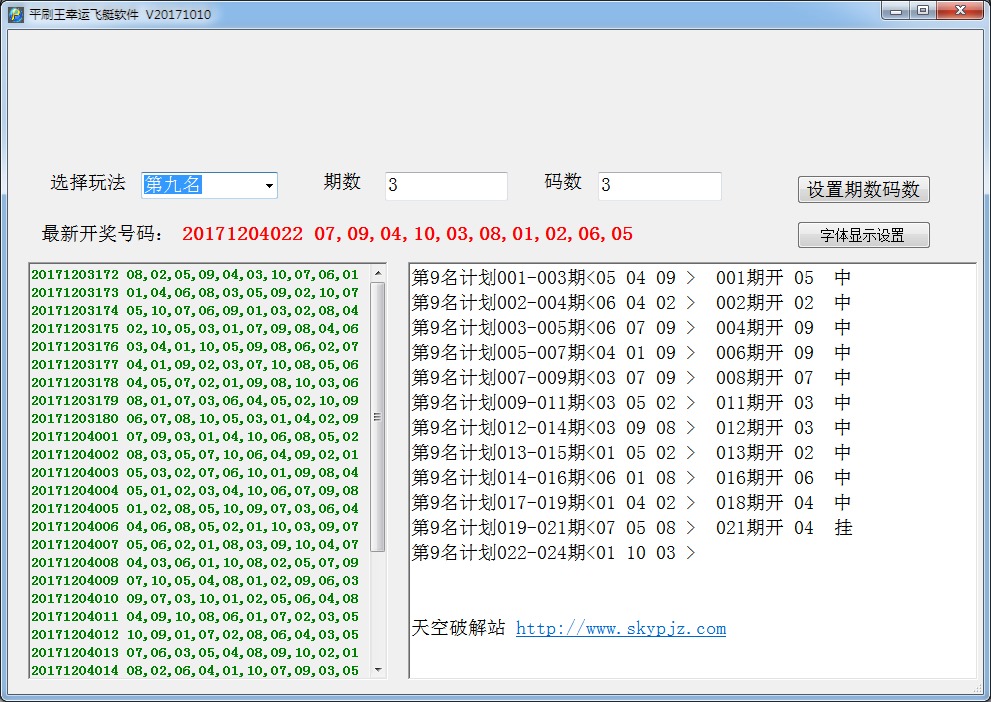The width and height of the screenshot is (991, 702).
Task: Click the 码数 input field
Action: point(659,186)
